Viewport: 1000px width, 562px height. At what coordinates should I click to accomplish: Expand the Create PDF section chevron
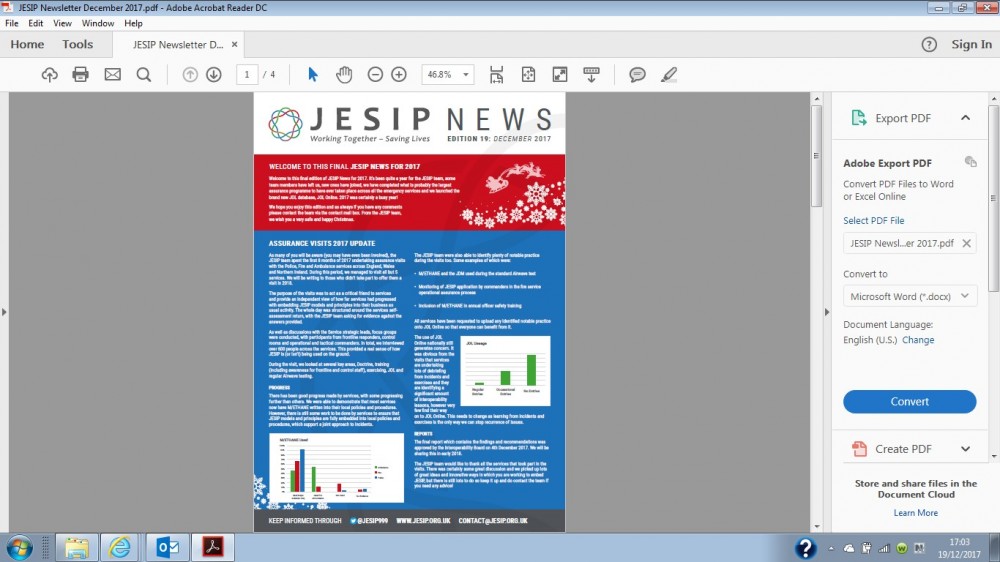[x=965, y=449]
